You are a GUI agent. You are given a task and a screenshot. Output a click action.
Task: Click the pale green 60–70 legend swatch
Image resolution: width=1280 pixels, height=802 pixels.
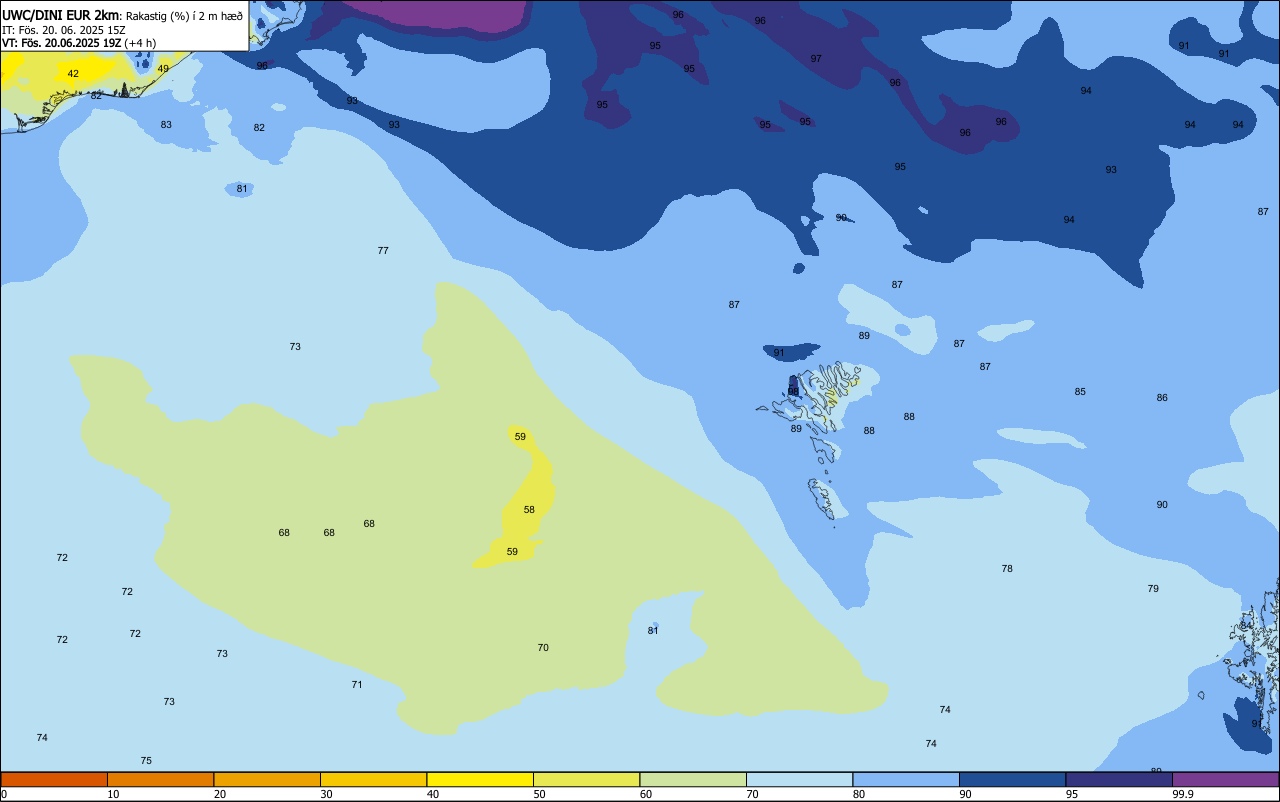coord(693,780)
